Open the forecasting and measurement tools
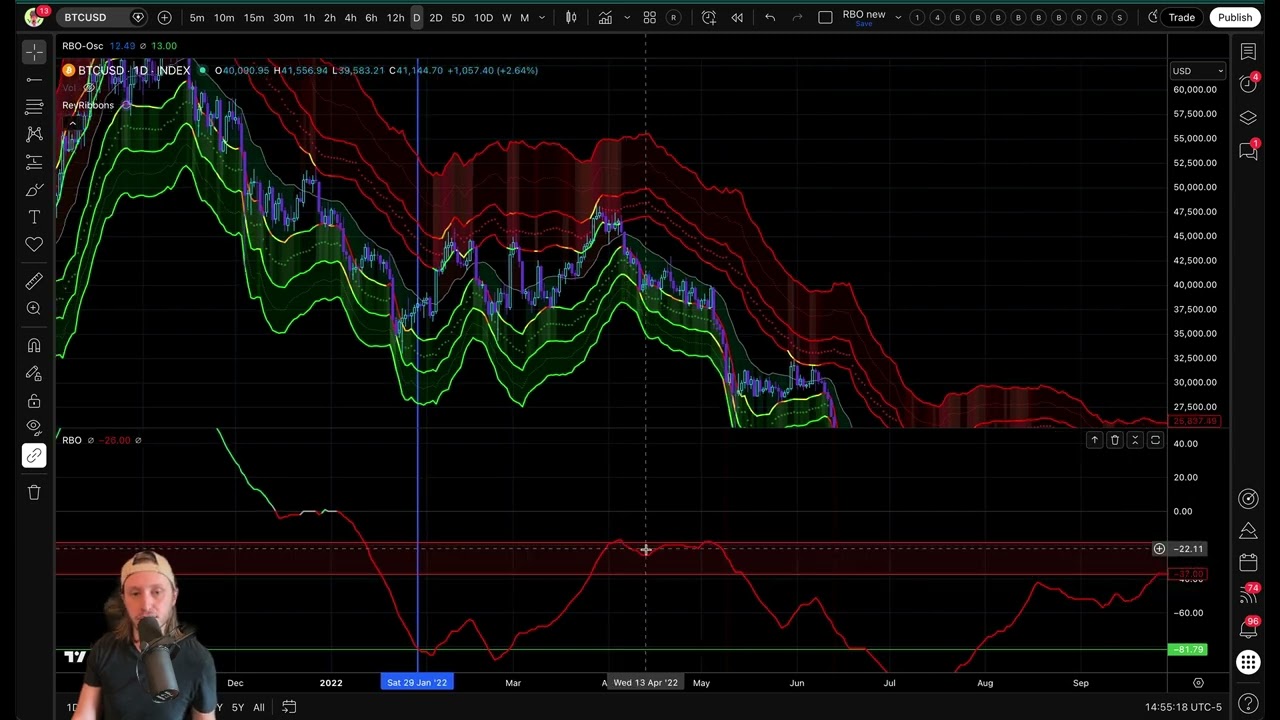Image resolution: width=1280 pixels, height=720 pixels. pos(34,162)
